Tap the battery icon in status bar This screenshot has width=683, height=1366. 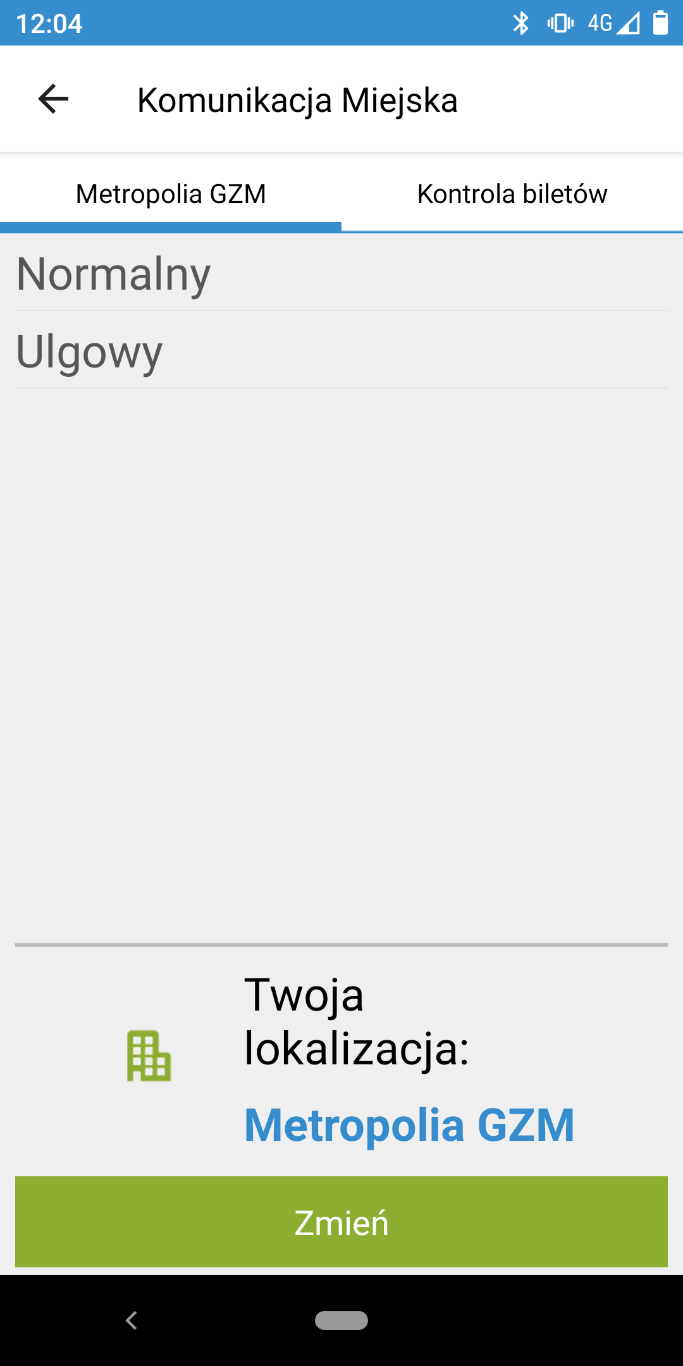(660, 22)
